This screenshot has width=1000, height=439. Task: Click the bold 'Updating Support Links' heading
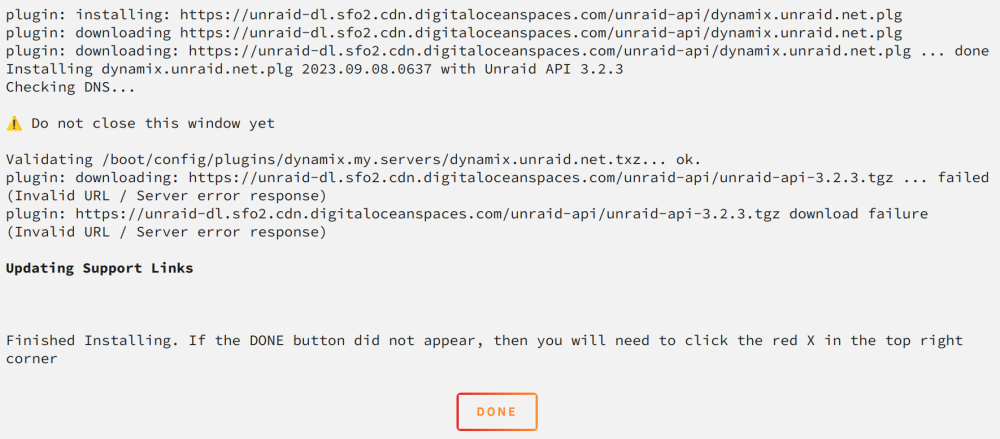pos(99,268)
